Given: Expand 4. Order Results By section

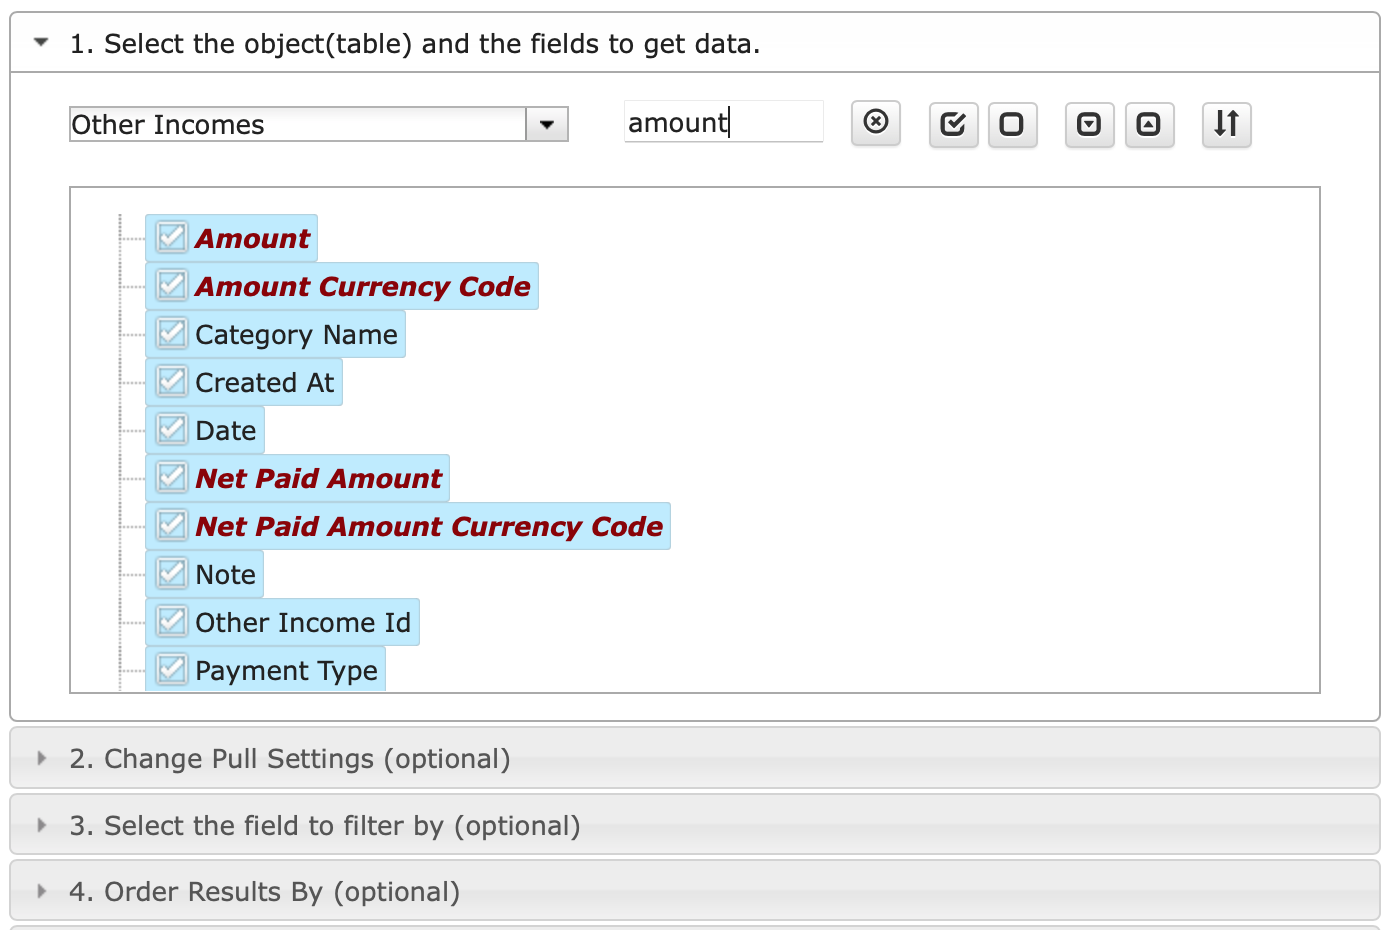Looking at the screenshot, I should 695,891.
